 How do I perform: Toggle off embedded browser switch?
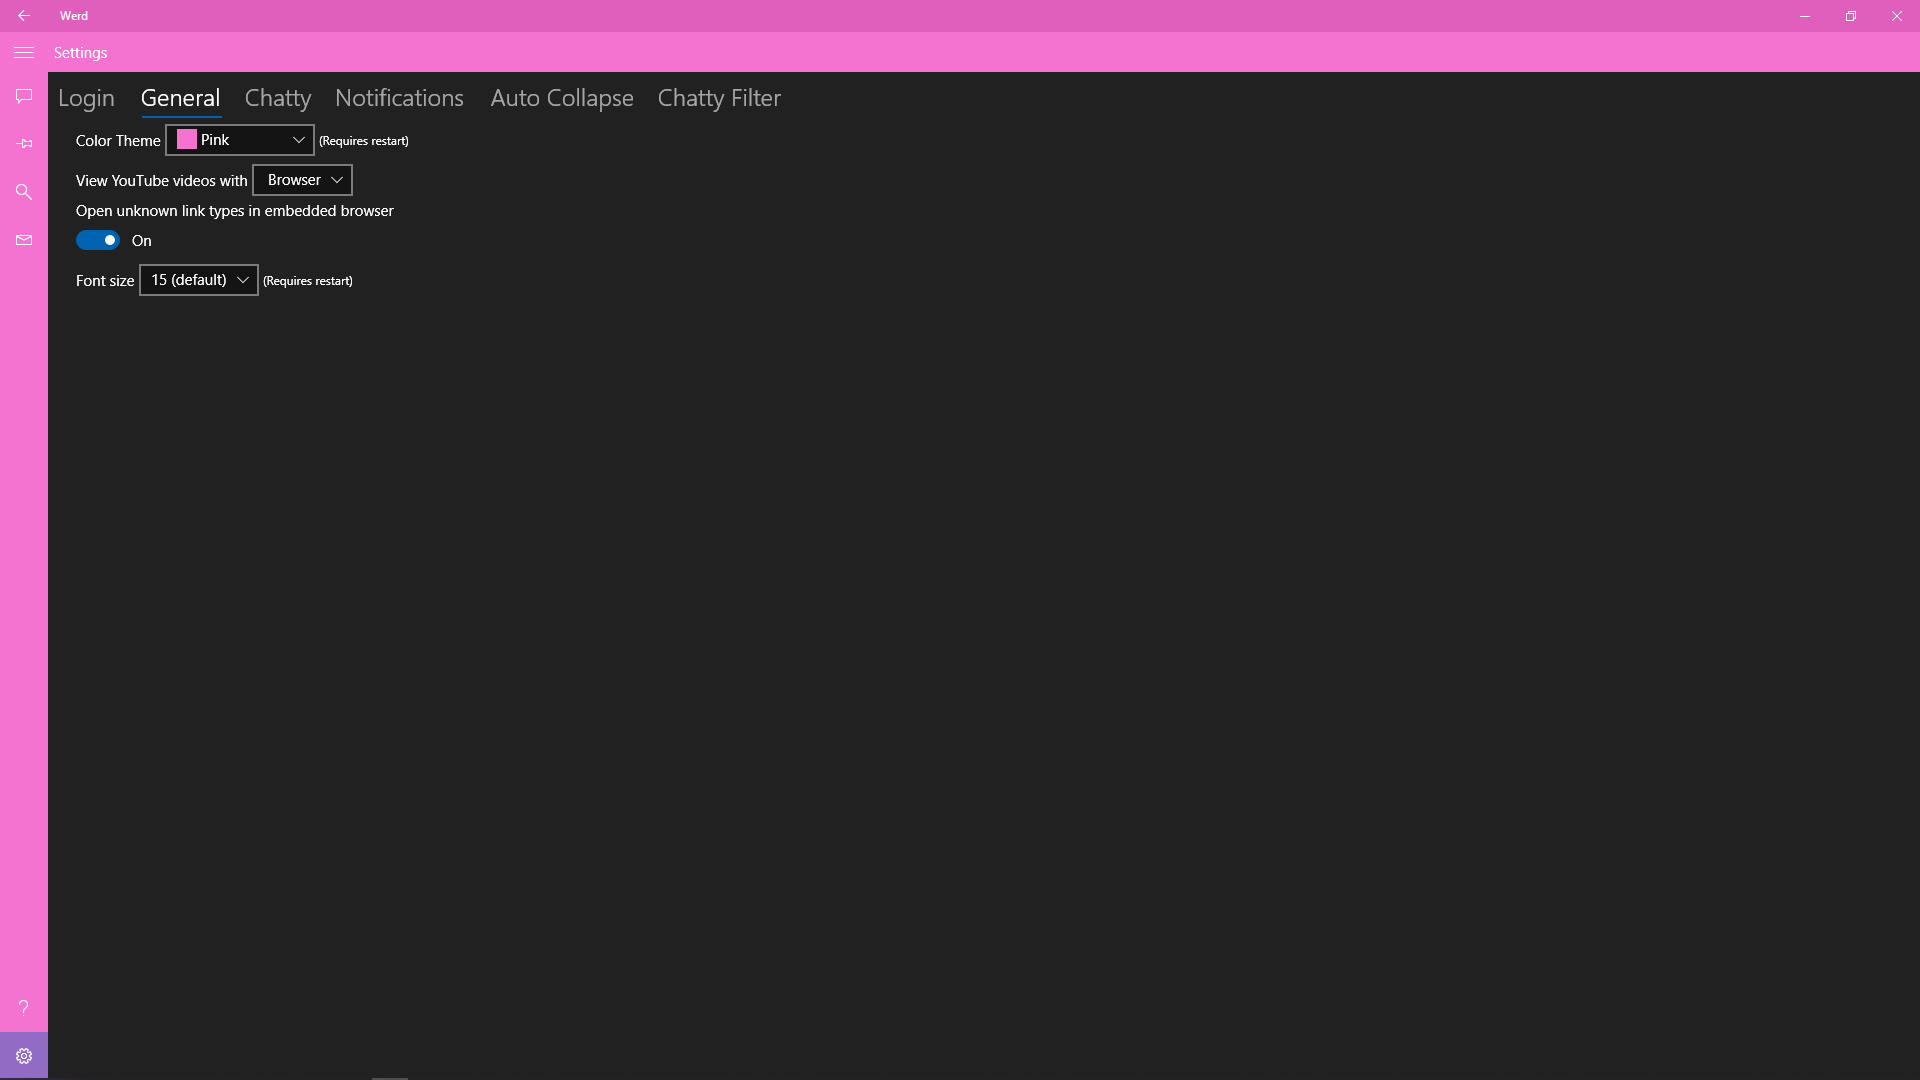[x=98, y=240]
